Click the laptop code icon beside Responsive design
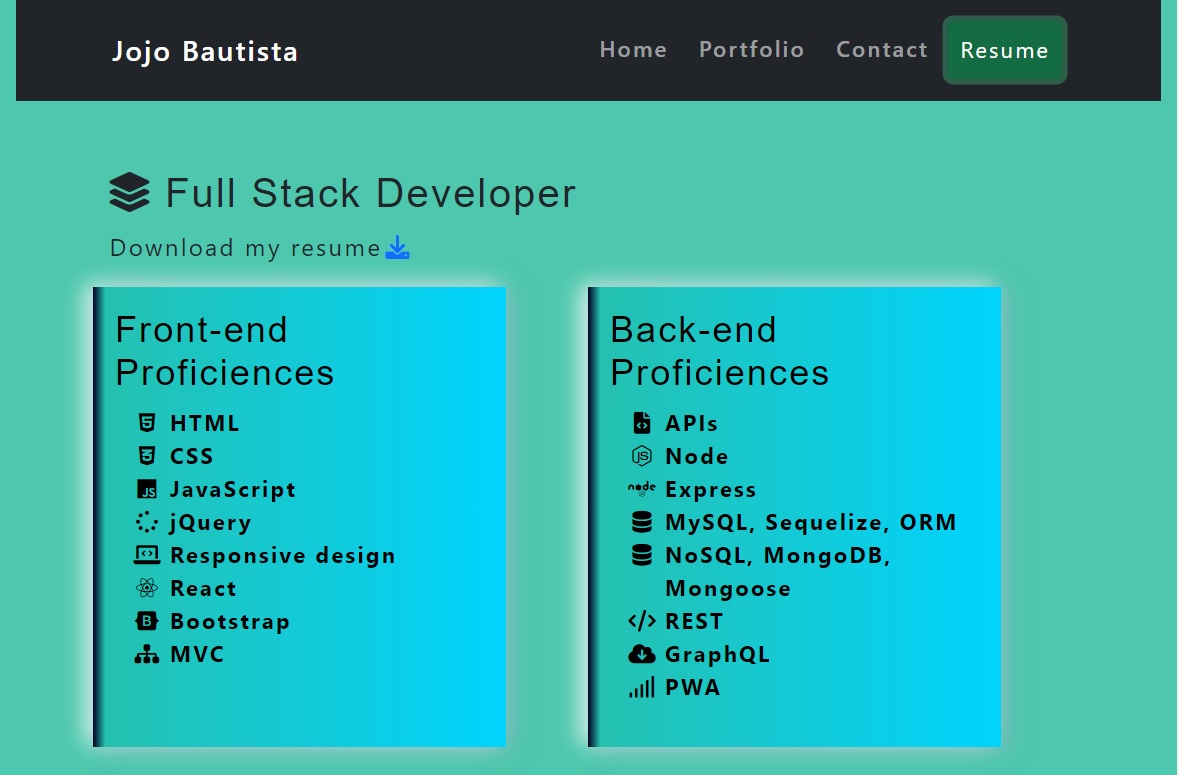Screen dimensions: 1179x775 pos(147,555)
